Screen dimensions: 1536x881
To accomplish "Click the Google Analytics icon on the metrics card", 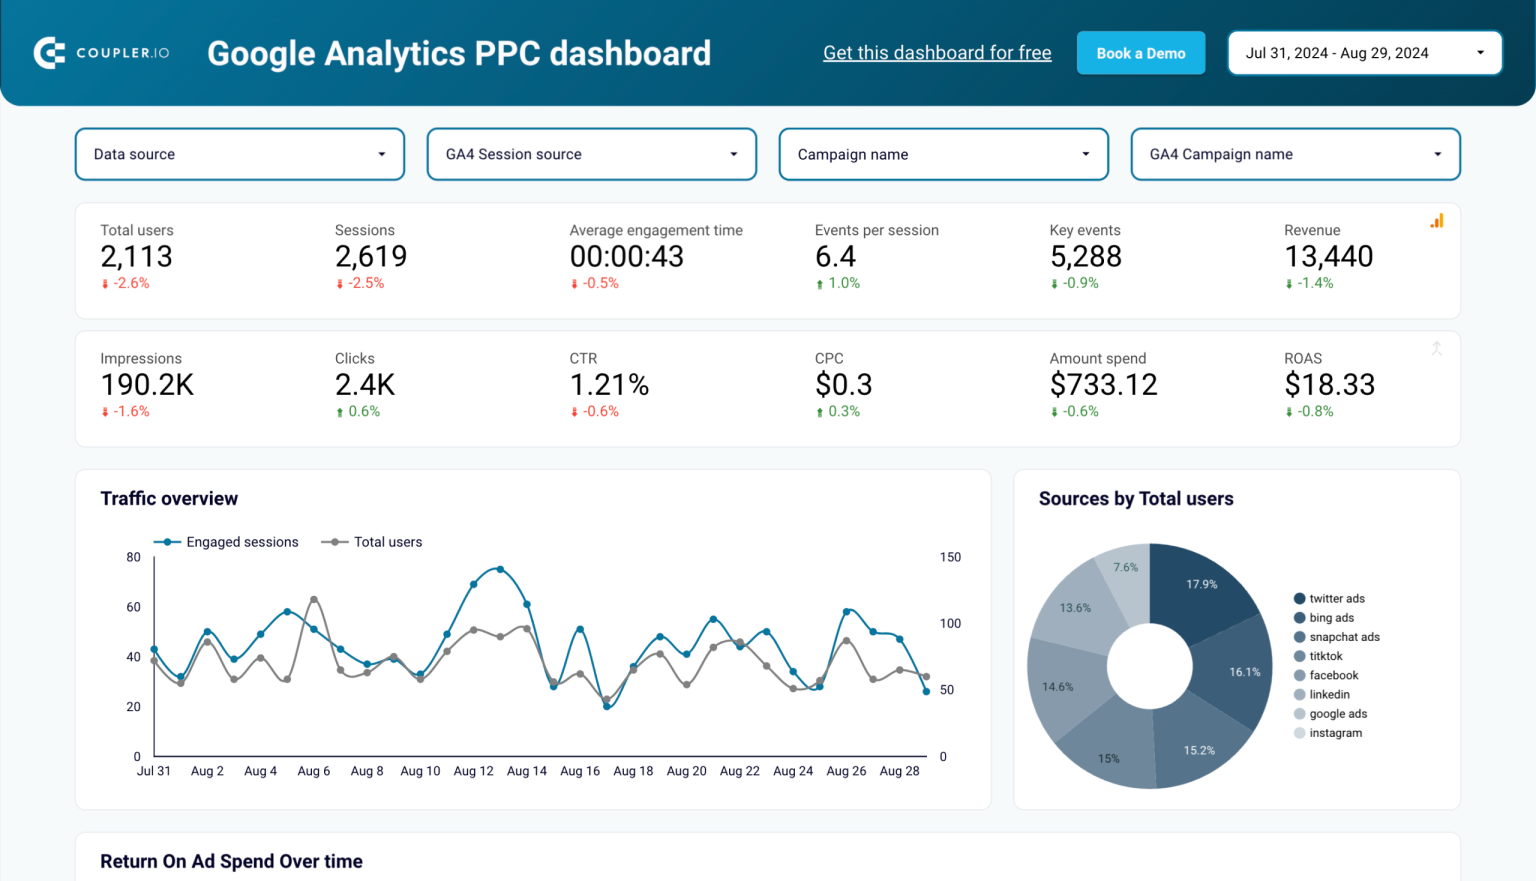I will pyautogui.click(x=1437, y=220).
